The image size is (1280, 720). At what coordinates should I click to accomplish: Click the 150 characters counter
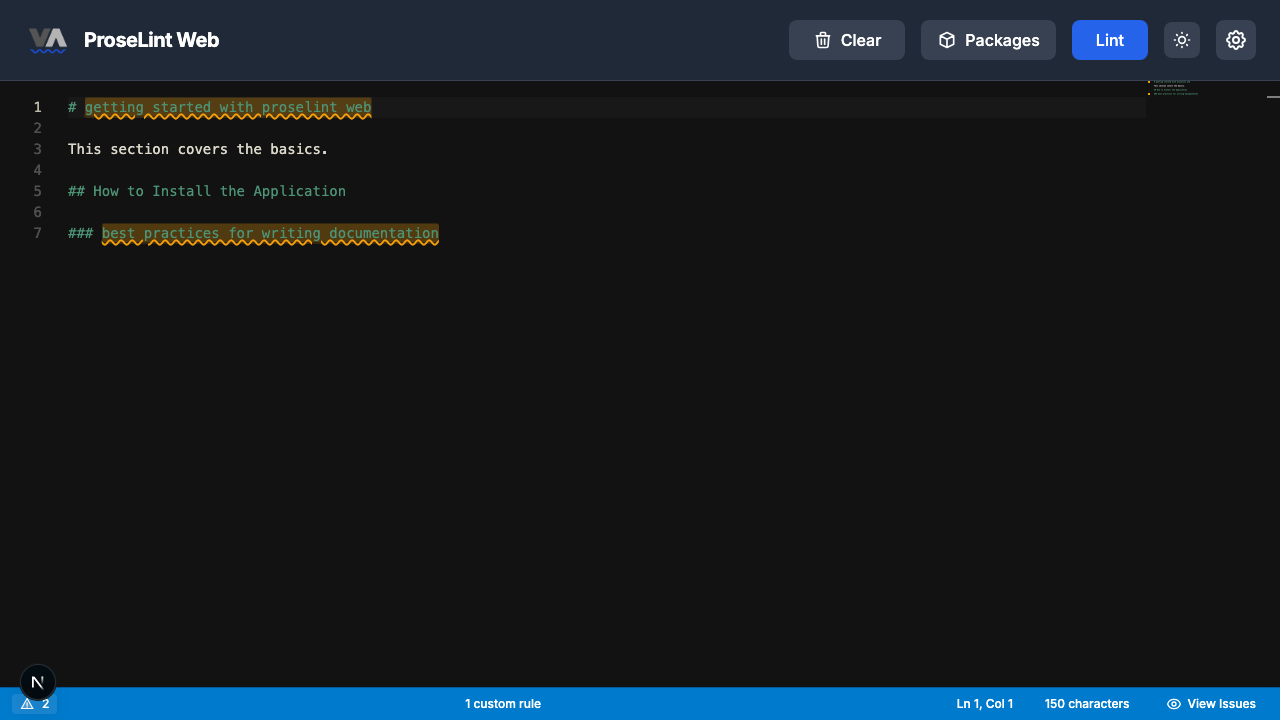click(x=1086, y=704)
